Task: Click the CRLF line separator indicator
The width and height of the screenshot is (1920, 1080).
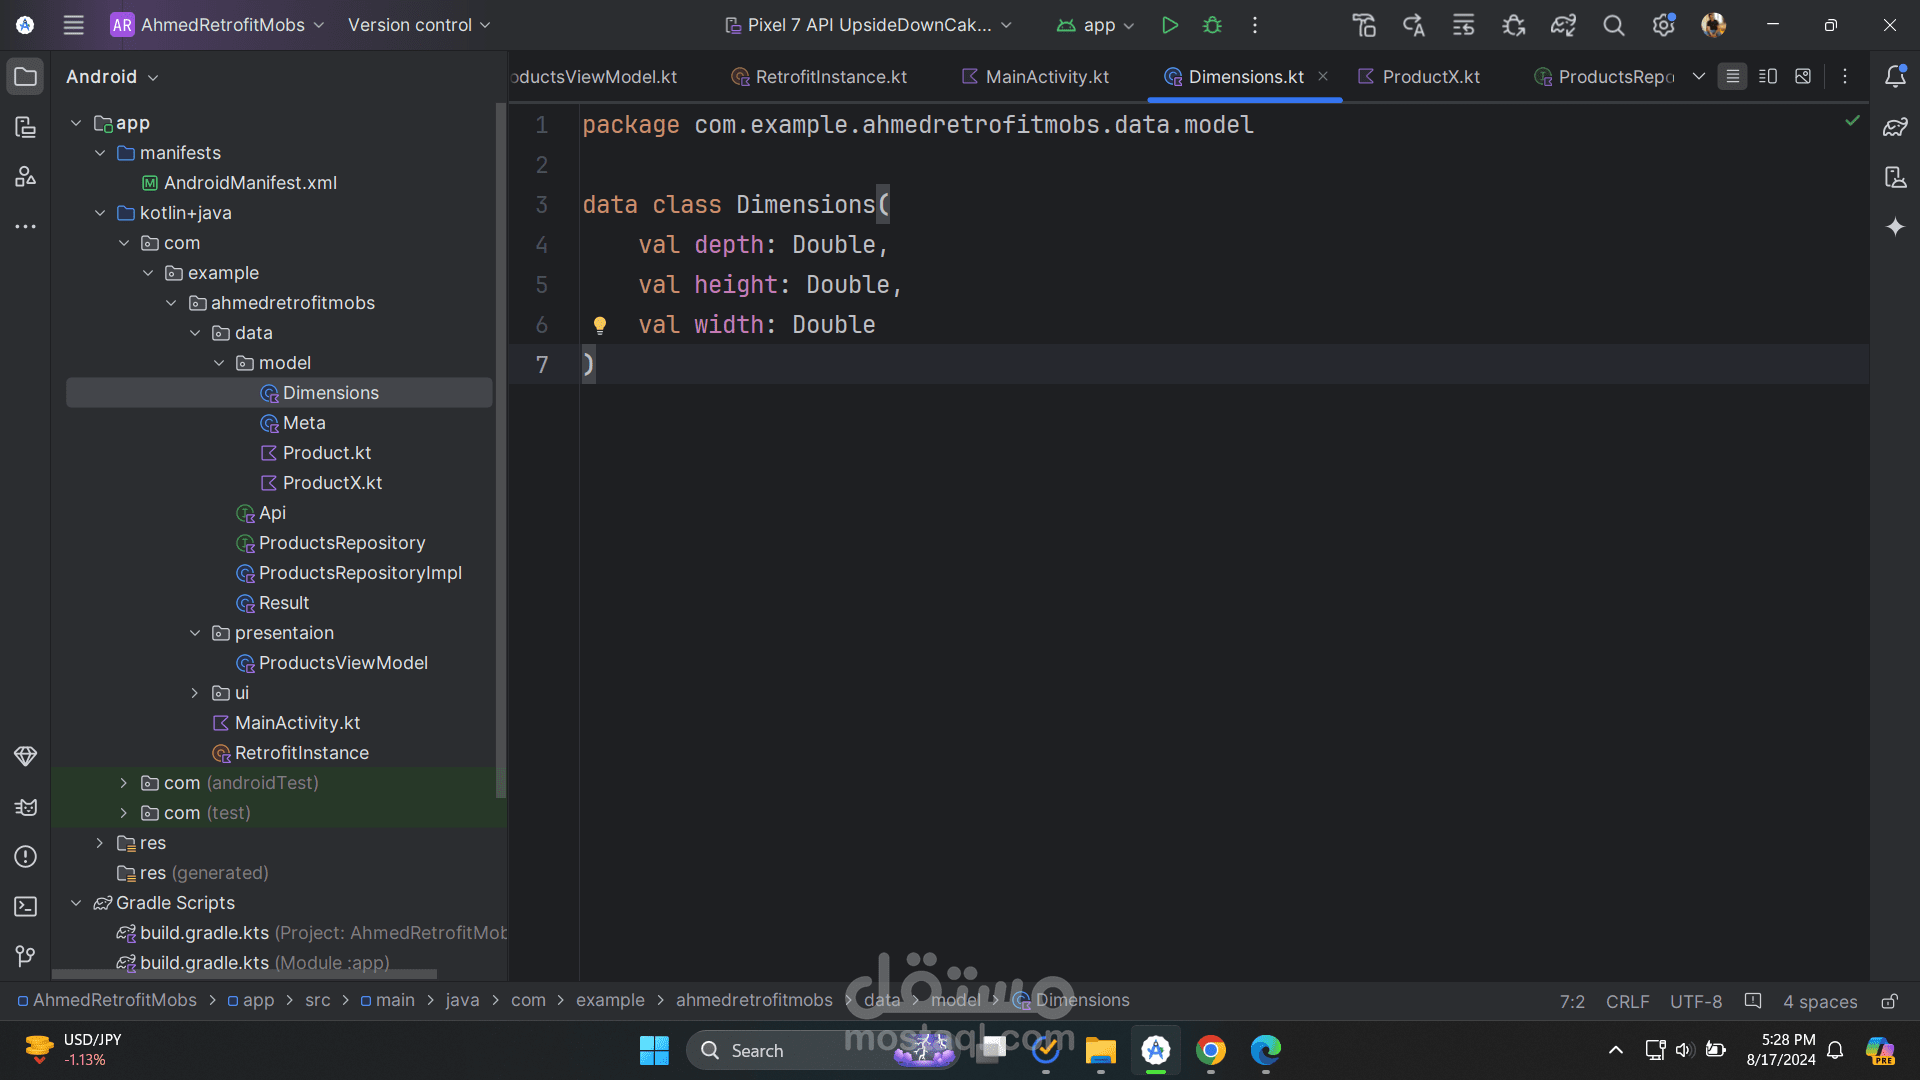Action: point(1627,1001)
